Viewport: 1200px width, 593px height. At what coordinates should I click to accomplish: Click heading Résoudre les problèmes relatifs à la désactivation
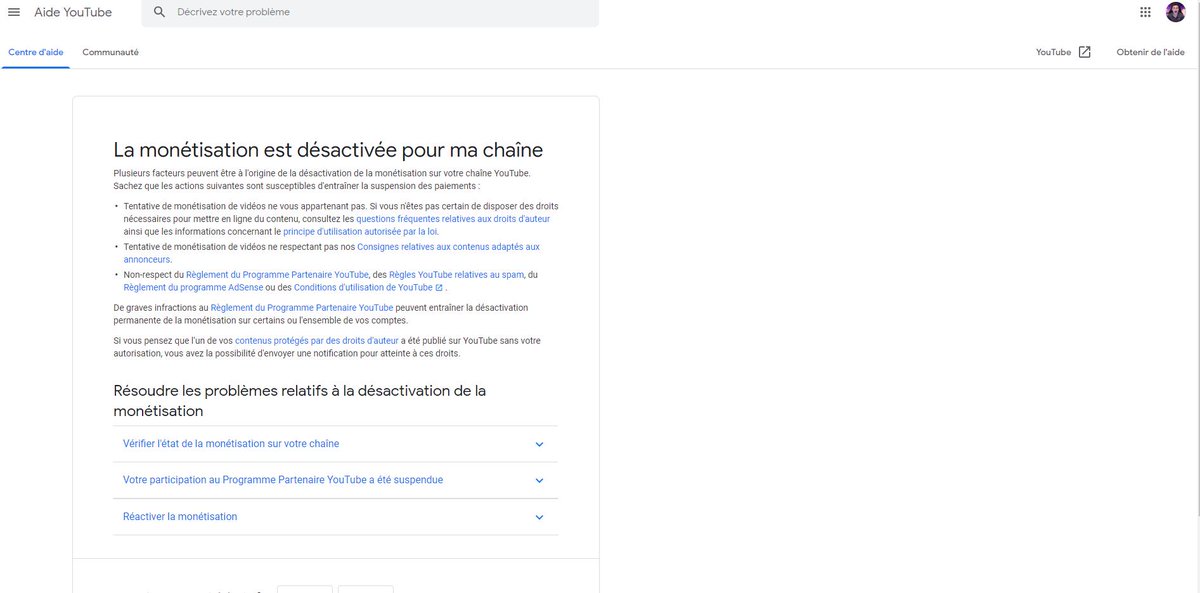click(x=300, y=400)
